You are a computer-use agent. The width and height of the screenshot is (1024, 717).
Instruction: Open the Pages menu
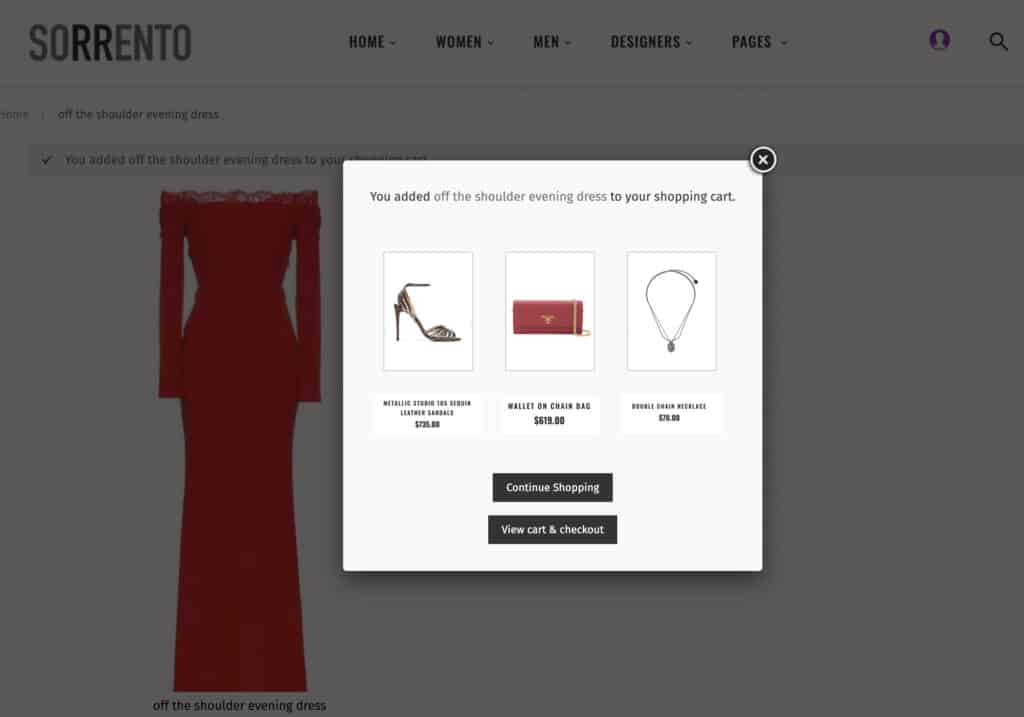(x=759, y=42)
